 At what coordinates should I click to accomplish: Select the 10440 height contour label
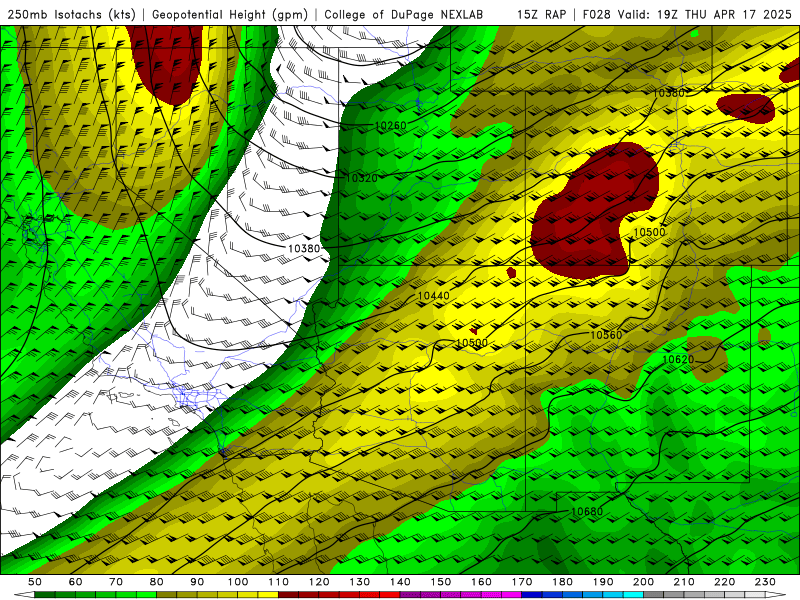pos(434,296)
